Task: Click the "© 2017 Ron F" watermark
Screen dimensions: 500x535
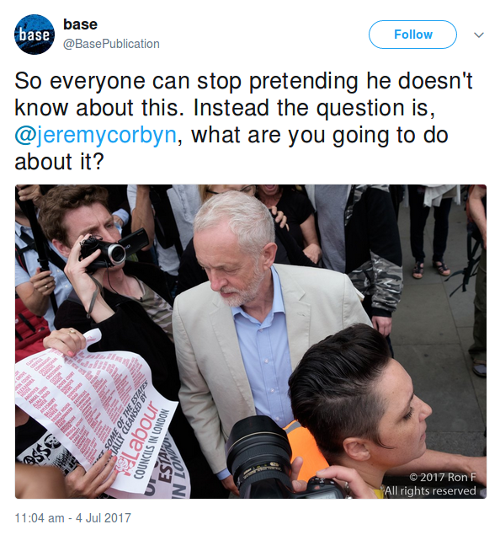Action: pyautogui.click(x=442, y=477)
